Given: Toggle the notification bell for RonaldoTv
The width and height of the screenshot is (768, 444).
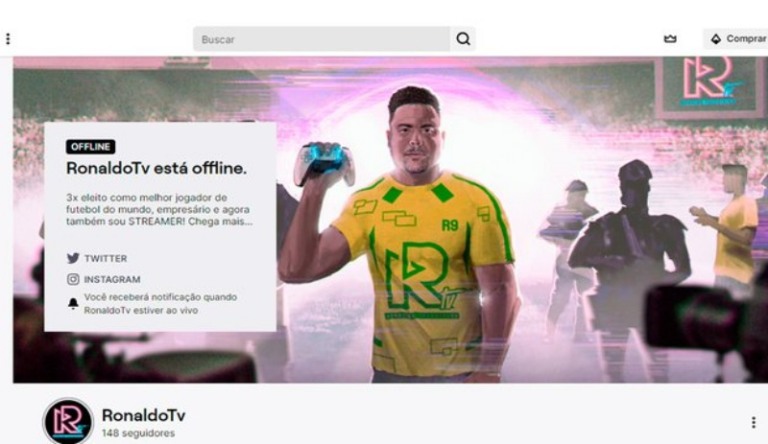Looking at the screenshot, I should (x=73, y=303).
